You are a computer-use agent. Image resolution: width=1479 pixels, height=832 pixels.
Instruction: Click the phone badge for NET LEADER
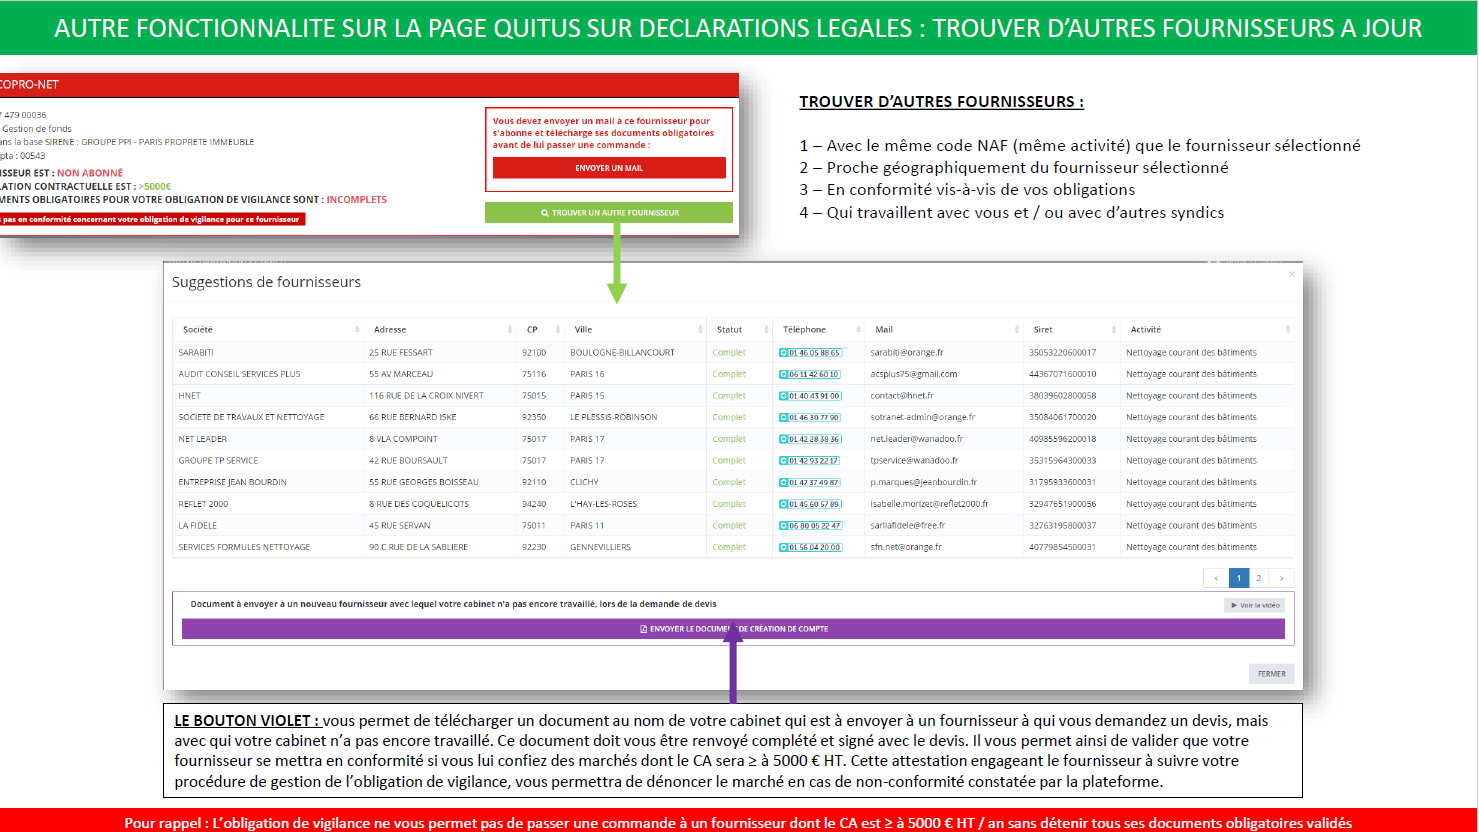coord(810,439)
